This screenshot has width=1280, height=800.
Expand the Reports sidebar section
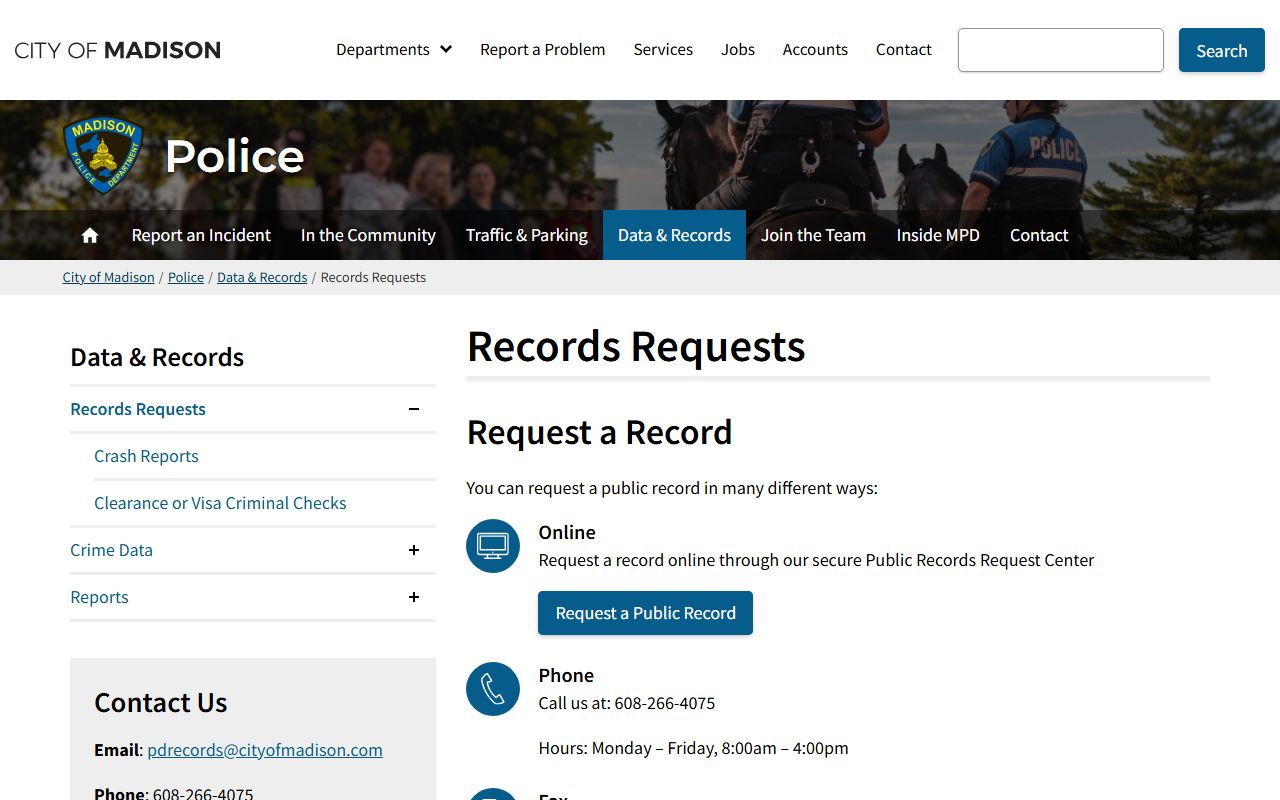414,597
